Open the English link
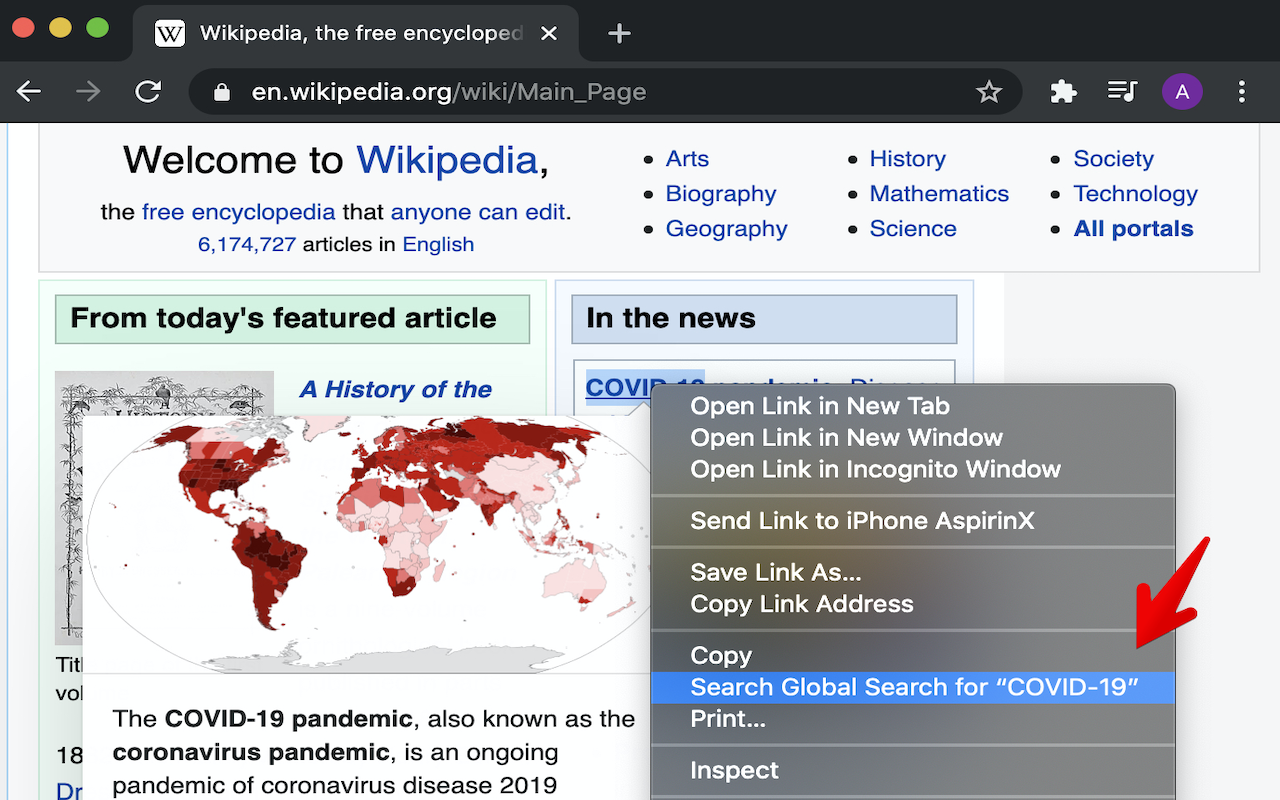 tap(438, 244)
